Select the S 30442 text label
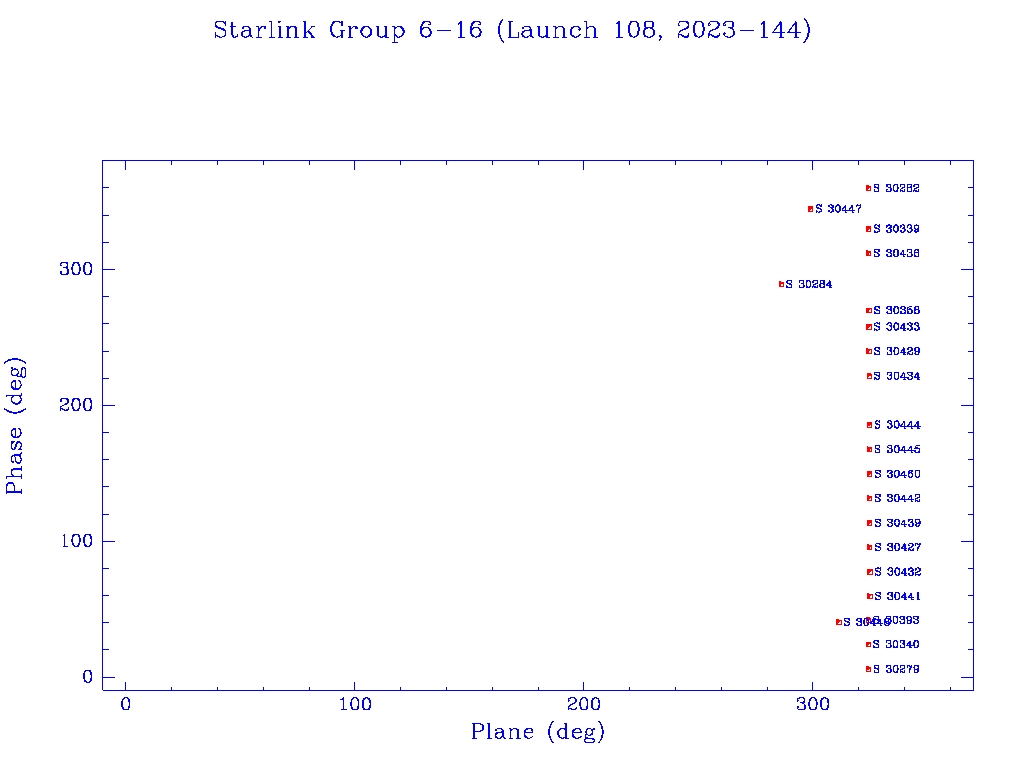The width and height of the screenshot is (1024, 768). (897, 498)
